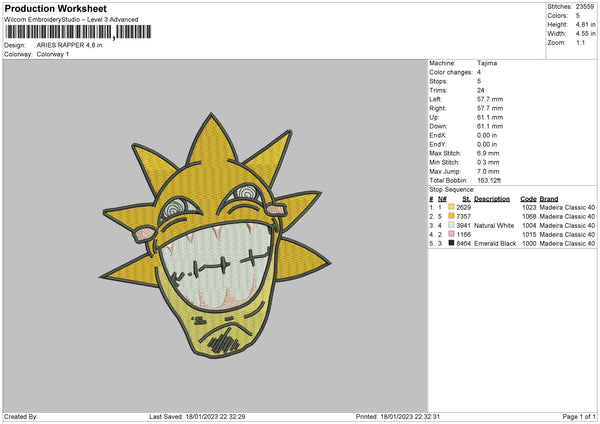Click thread code 1023 in stop sequence
The image size is (600, 424).
(x=529, y=207)
